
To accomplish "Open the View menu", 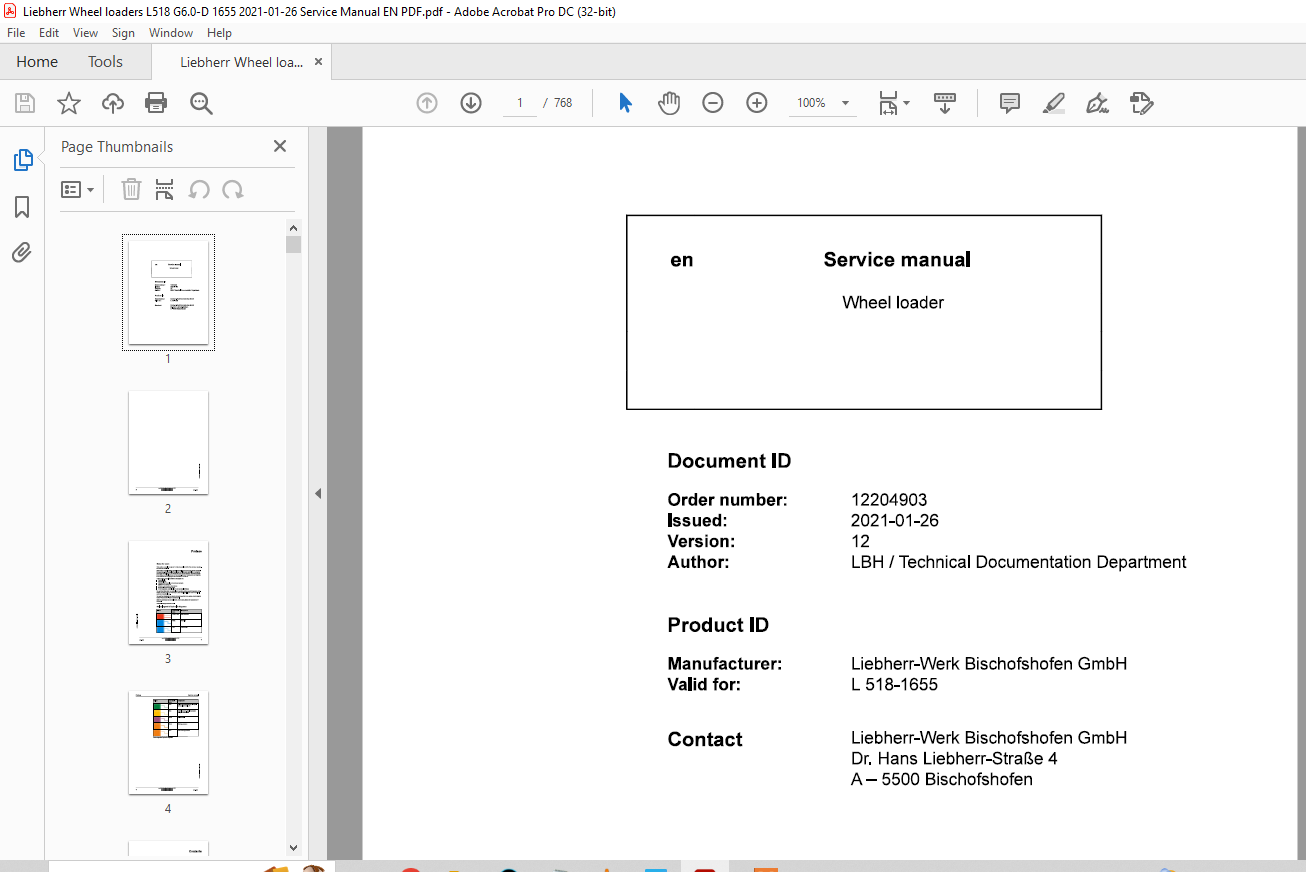I will pyautogui.click(x=86, y=33).
